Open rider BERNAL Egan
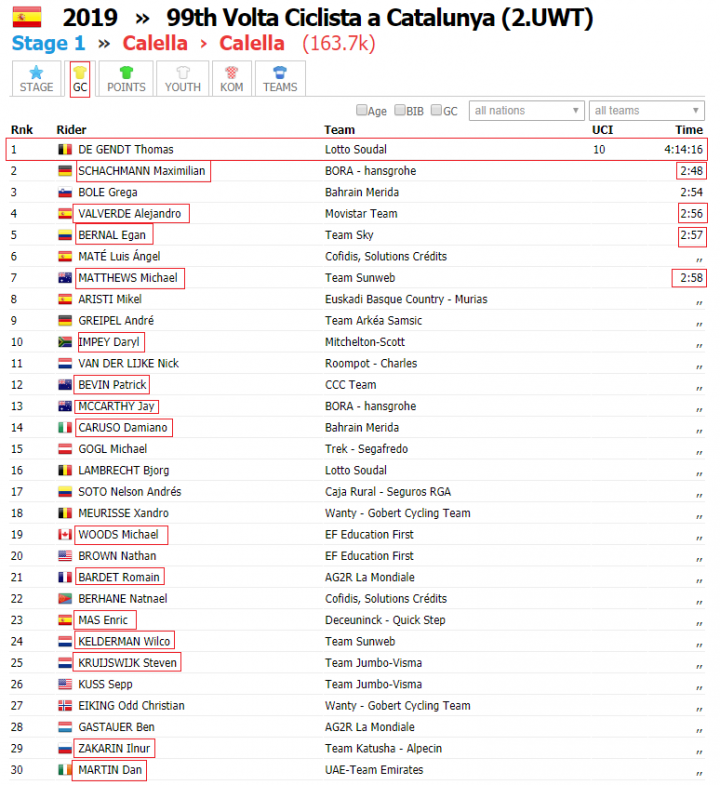 click(x=112, y=235)
